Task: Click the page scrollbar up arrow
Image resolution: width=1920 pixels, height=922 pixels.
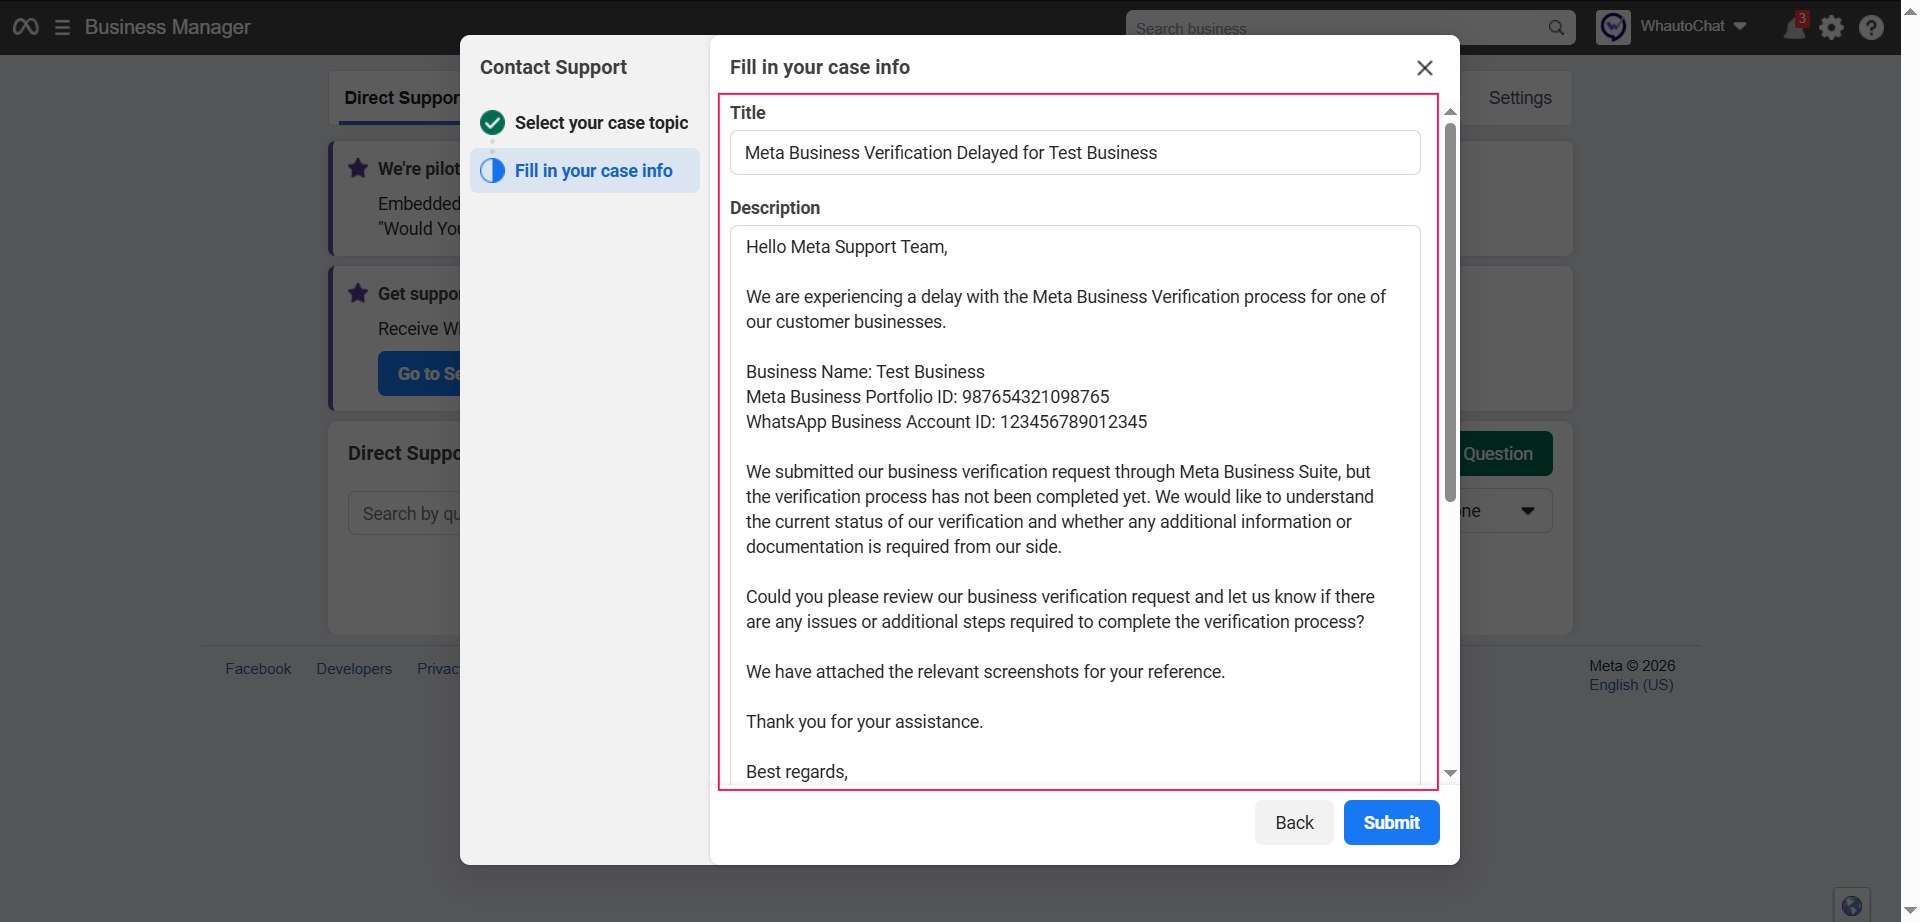Action: click(x=1910, y=9)
